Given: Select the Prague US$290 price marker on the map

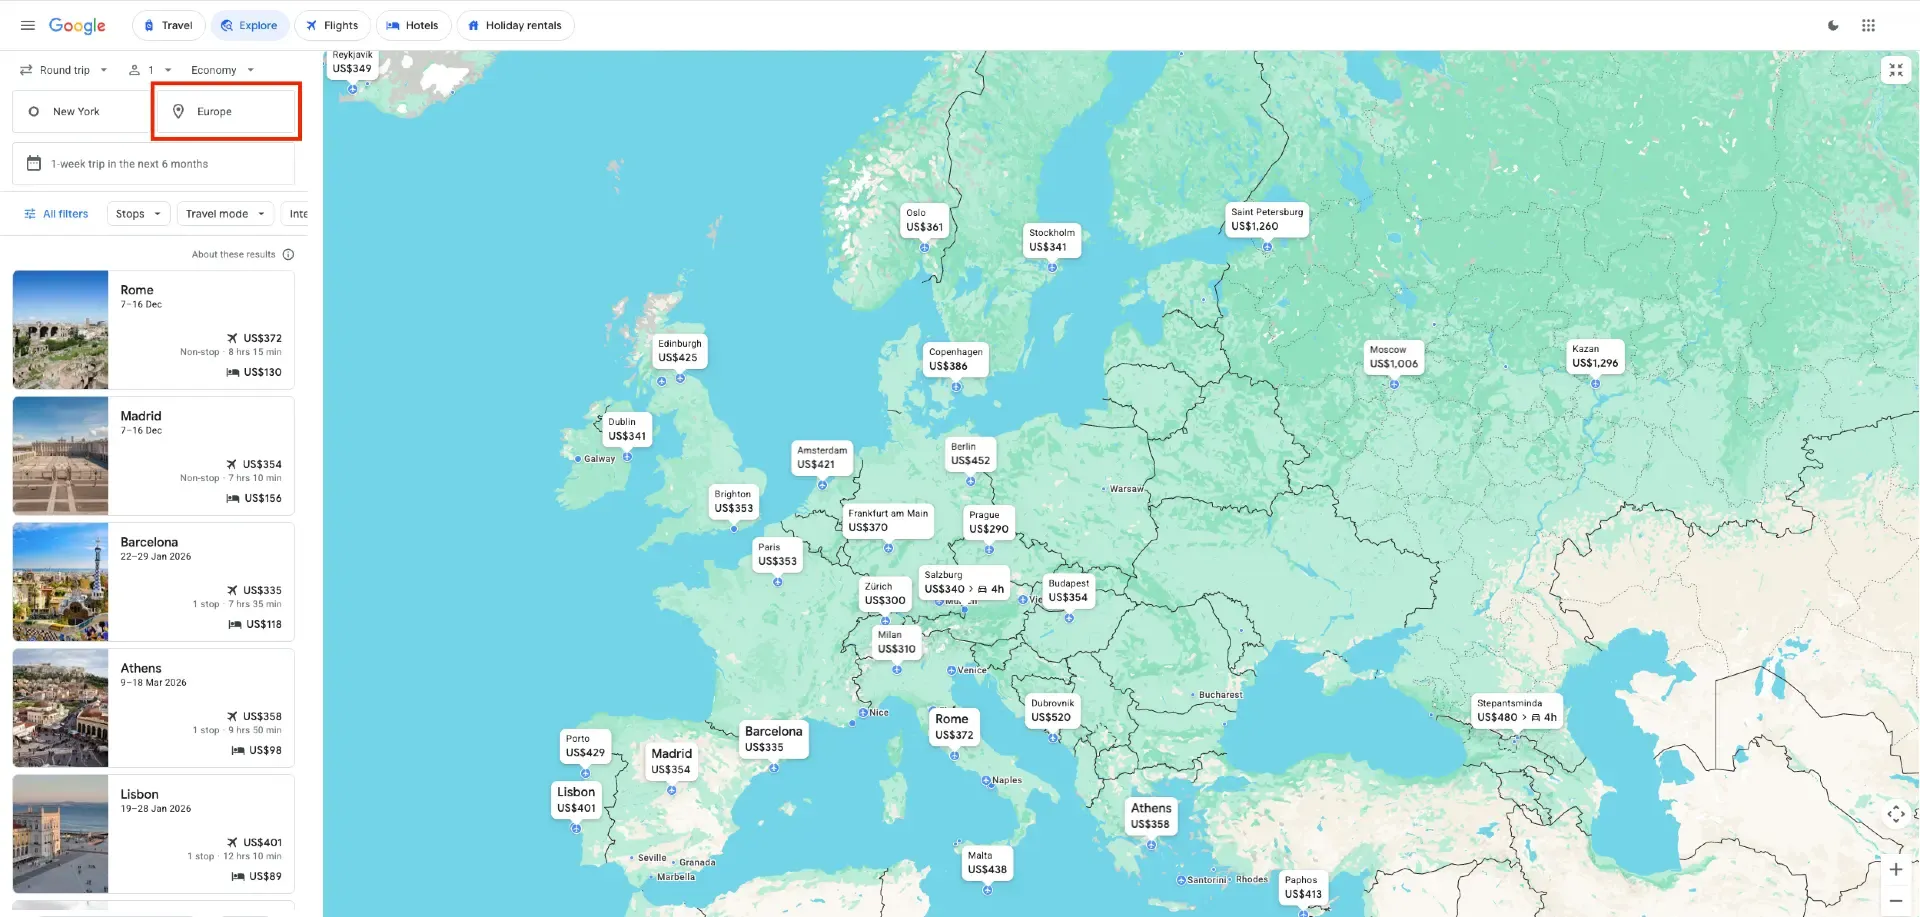Looking at the screenshot, I should [x=987, y=521].
